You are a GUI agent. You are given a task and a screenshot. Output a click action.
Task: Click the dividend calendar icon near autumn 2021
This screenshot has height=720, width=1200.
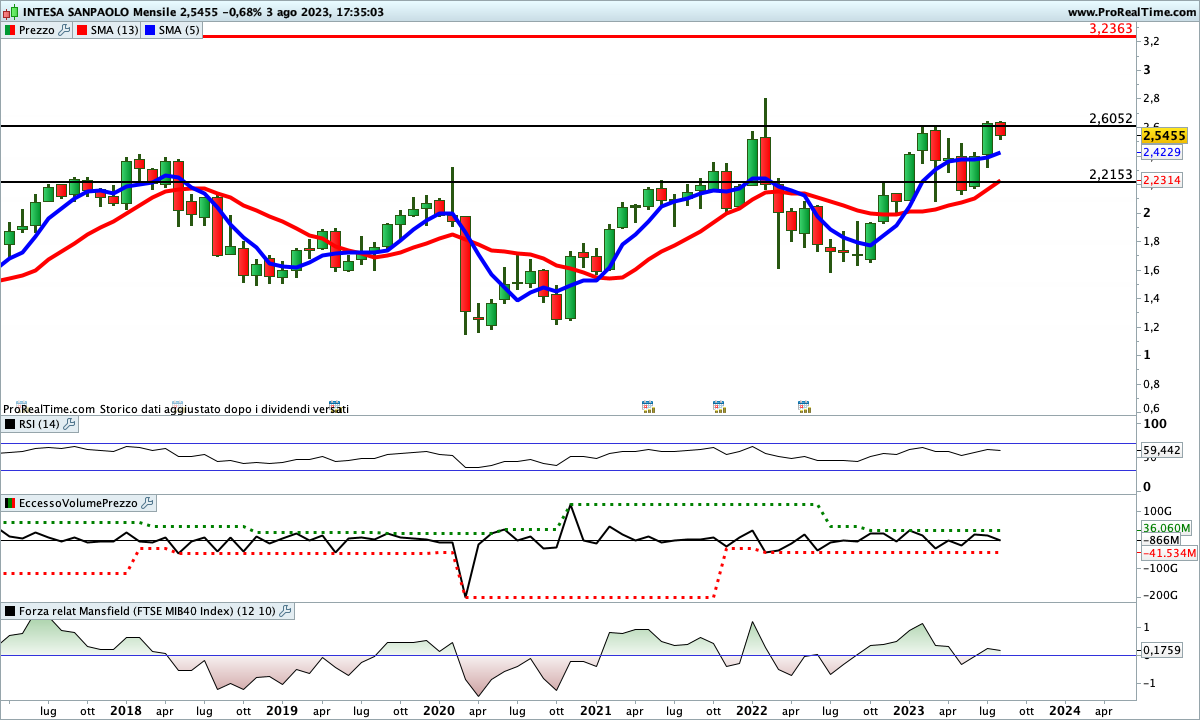click(x=718, y=406)
